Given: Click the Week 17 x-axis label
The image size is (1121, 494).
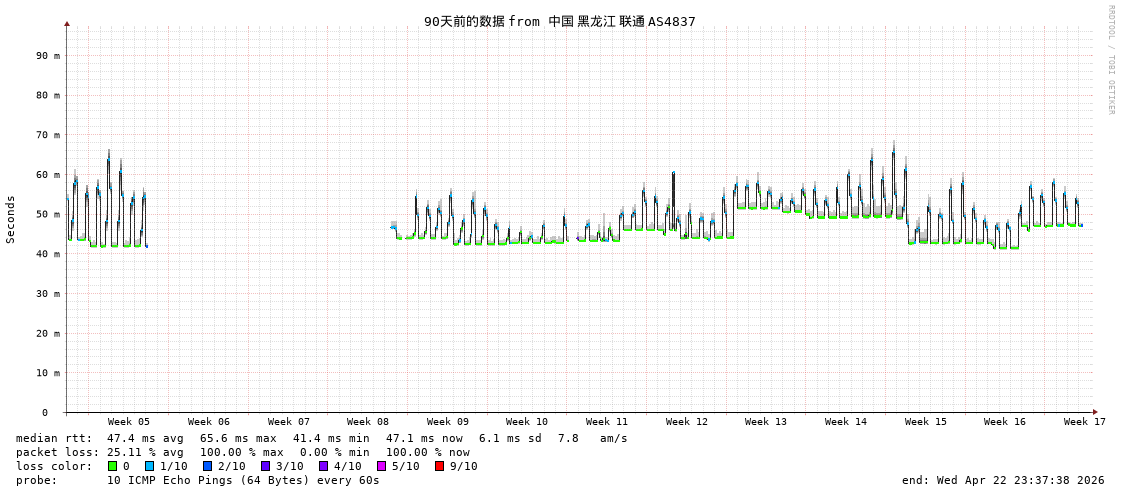Looking at the screenshot, I should click(x=1084, y=422).
